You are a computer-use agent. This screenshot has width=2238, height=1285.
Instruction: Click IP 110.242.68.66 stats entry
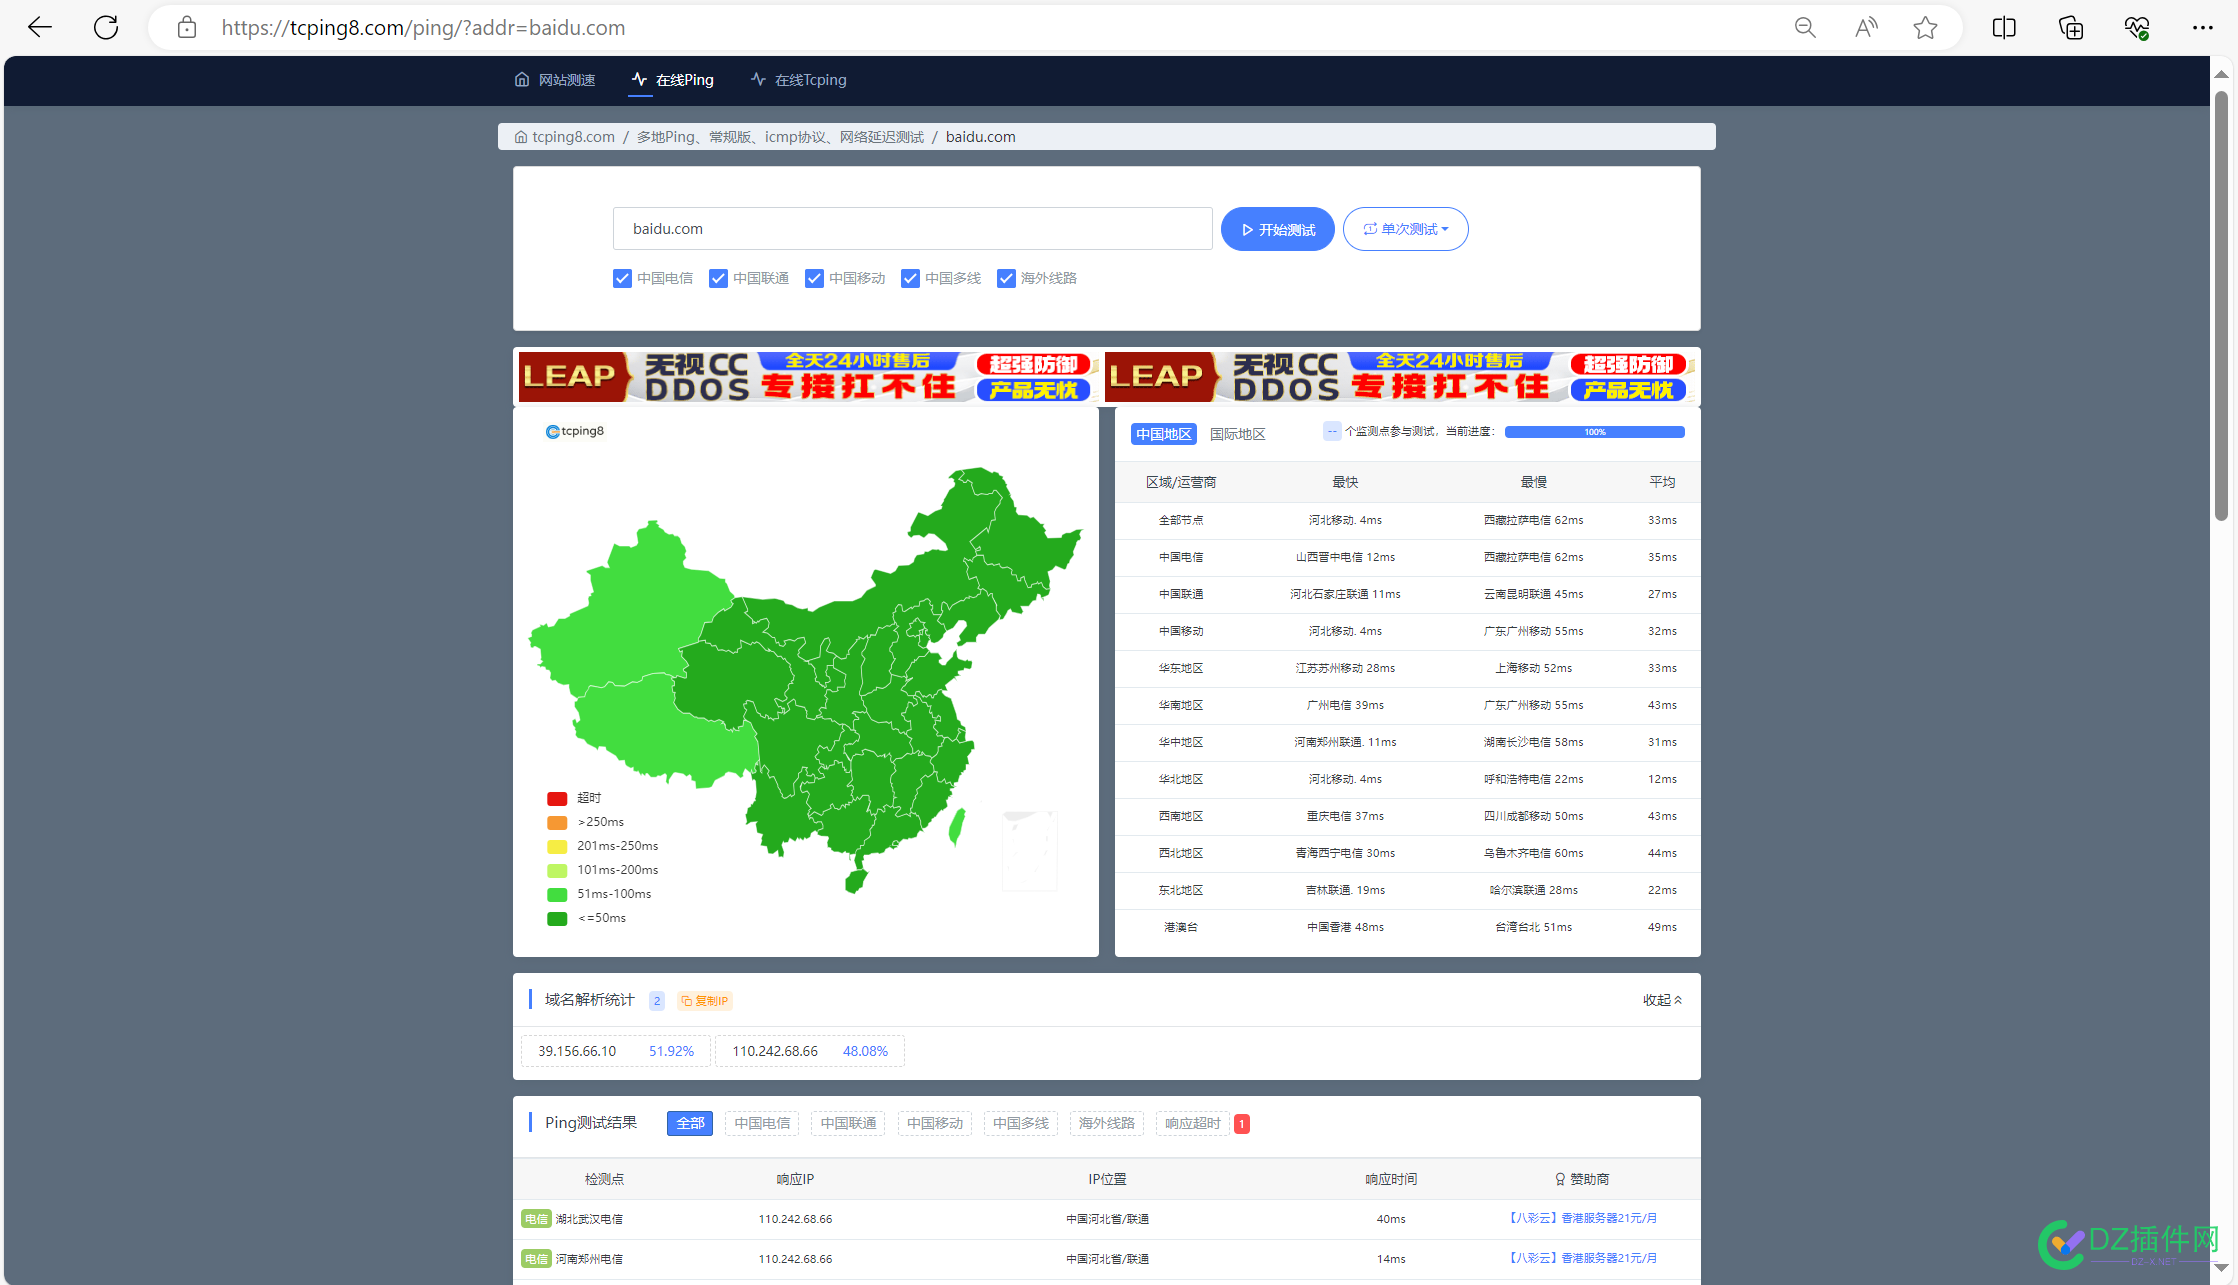click(810, 1051)
